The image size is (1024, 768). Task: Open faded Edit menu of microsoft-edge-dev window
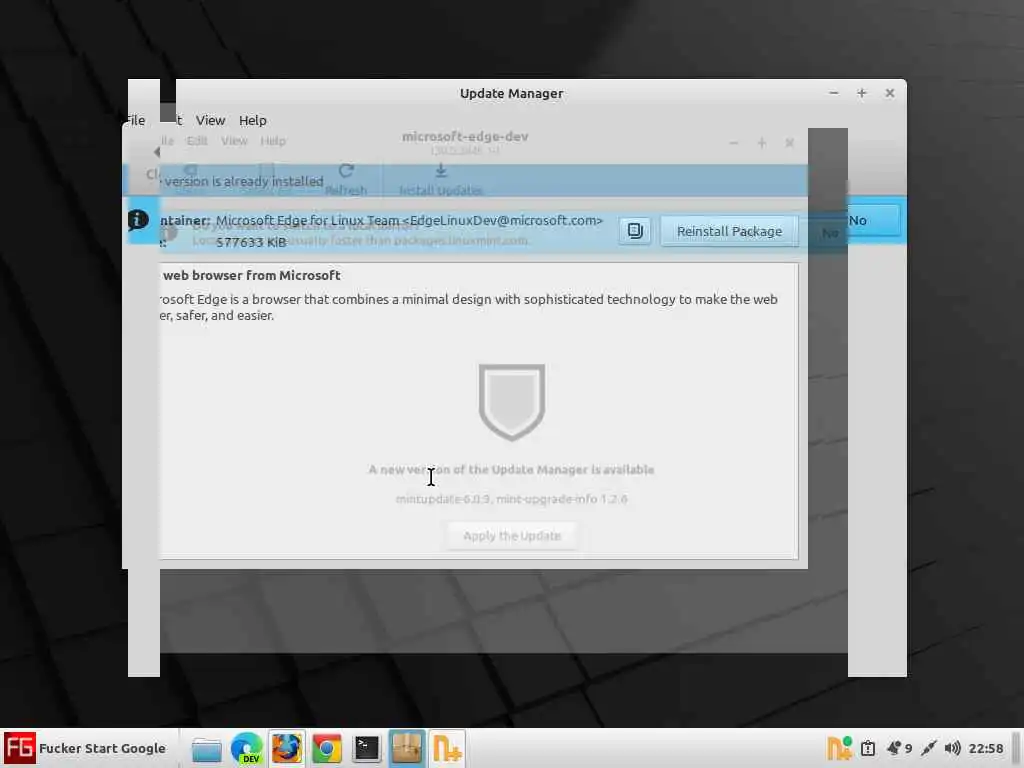(x=197, y=140)
